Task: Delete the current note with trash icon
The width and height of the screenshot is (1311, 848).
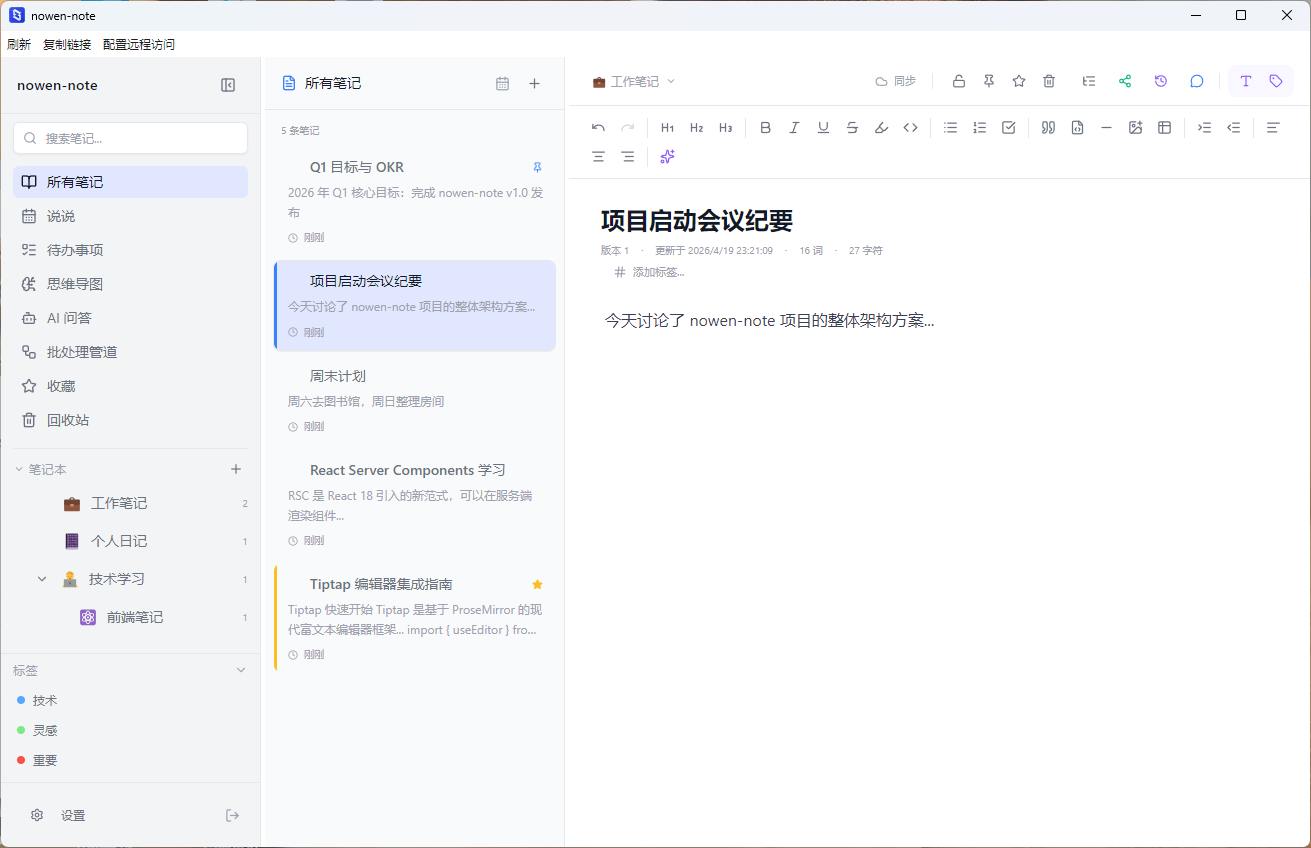Action: 1049,81
